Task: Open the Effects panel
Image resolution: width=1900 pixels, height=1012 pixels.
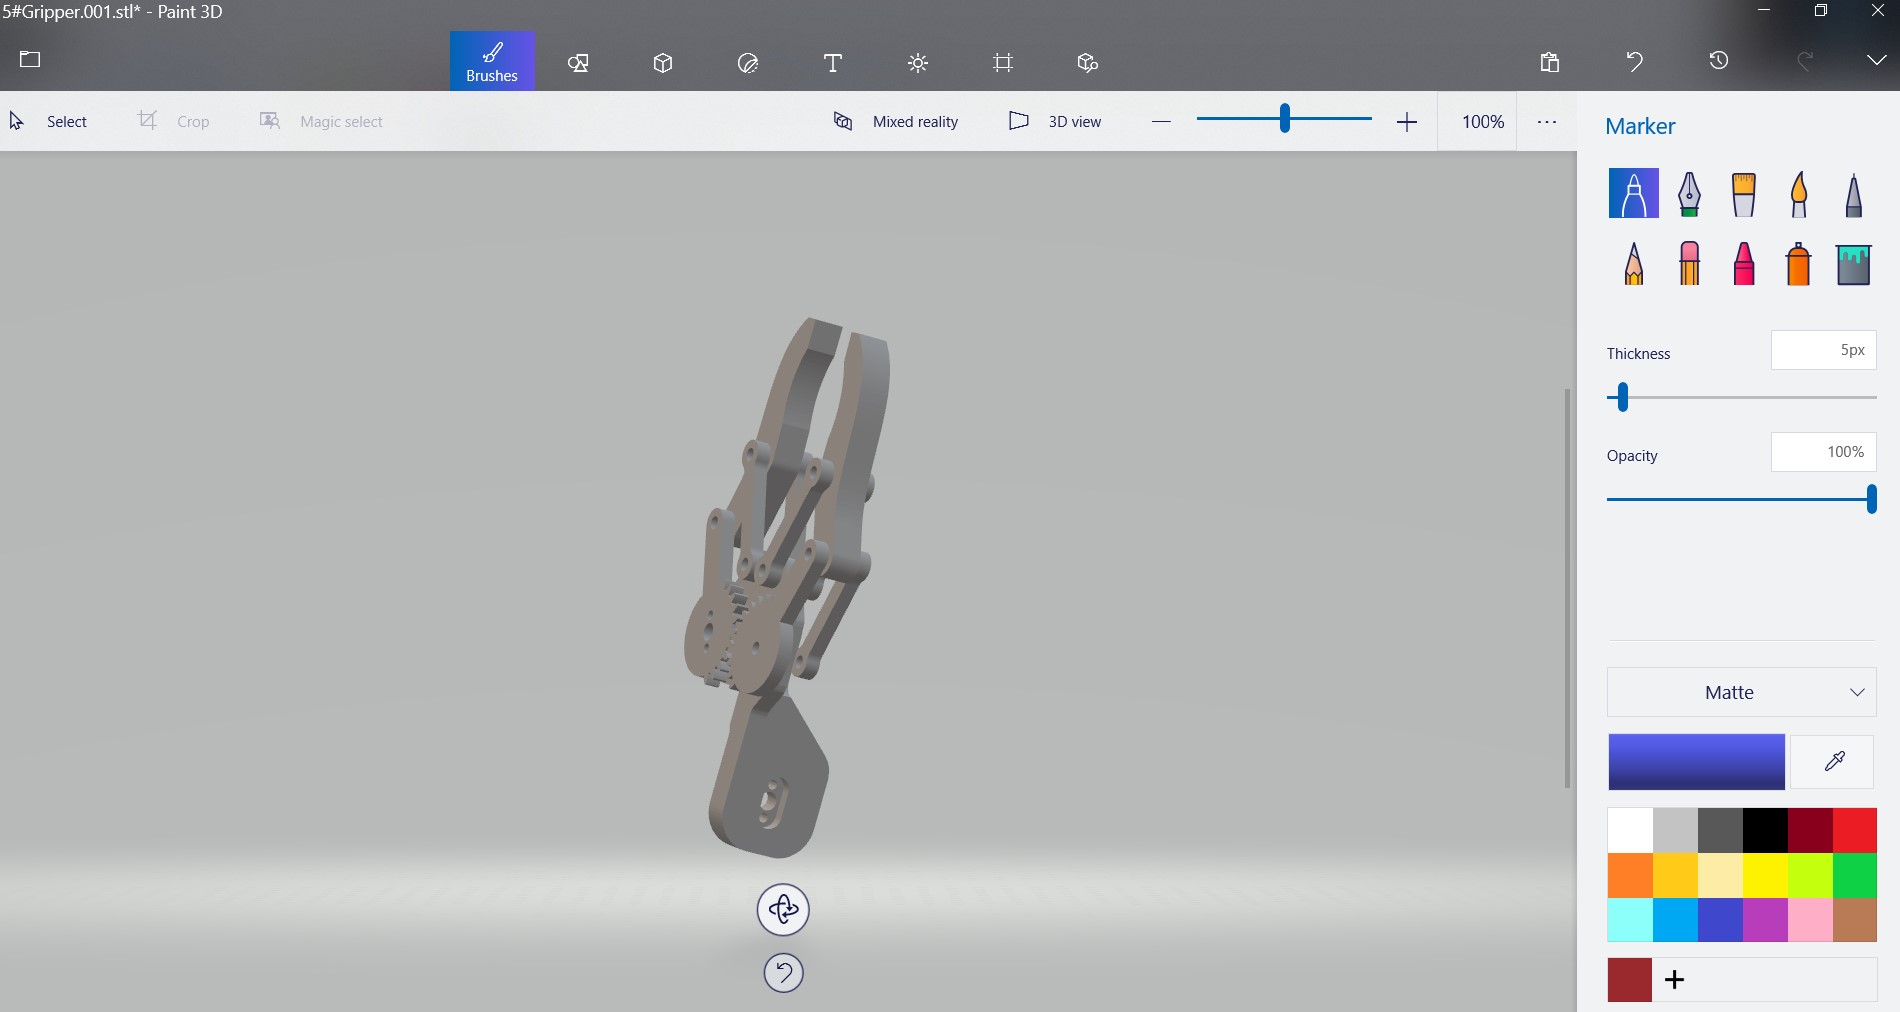Action: click(x=917, y=62)
